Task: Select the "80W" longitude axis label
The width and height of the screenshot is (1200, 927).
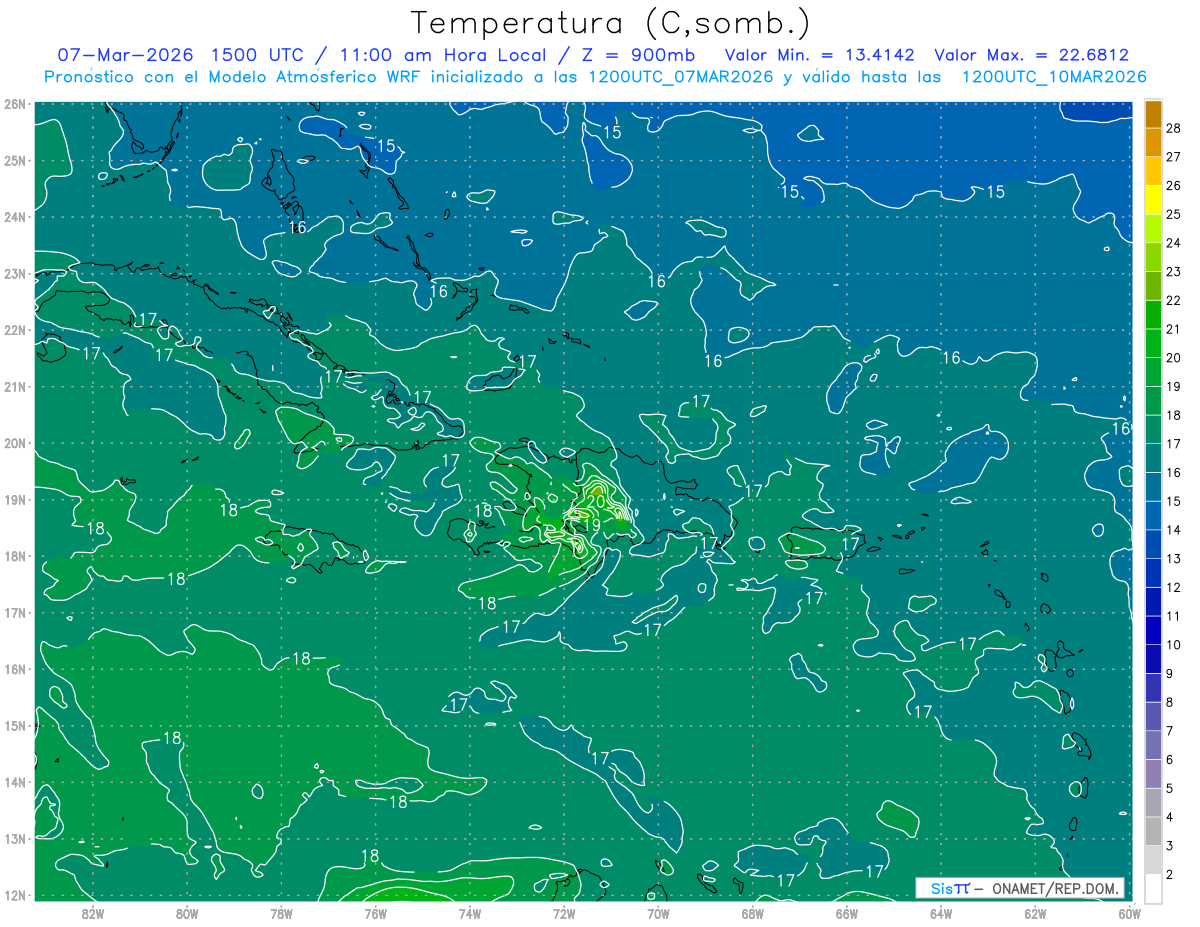Action: tap(187, 912)
